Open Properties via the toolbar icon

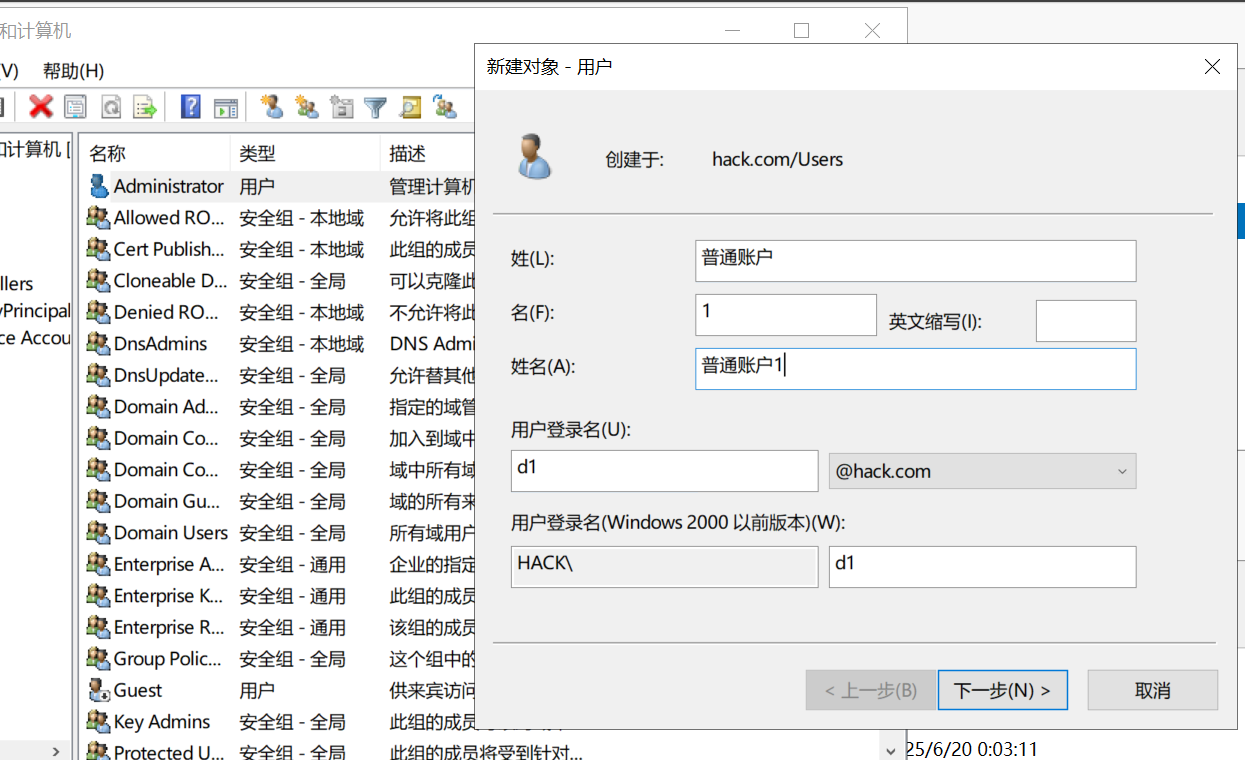tap(76, 107)
